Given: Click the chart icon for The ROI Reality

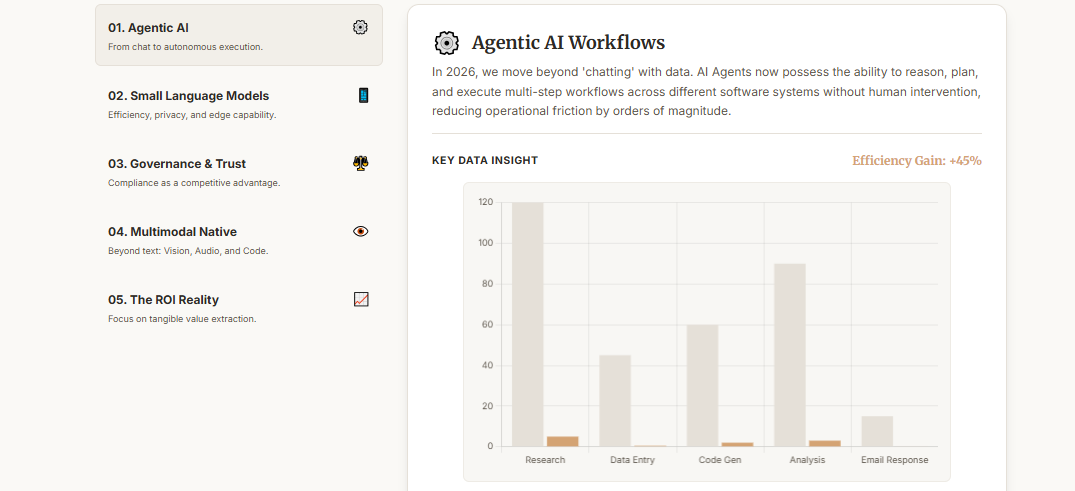Looking at the screenshot, I should (361, 299).
